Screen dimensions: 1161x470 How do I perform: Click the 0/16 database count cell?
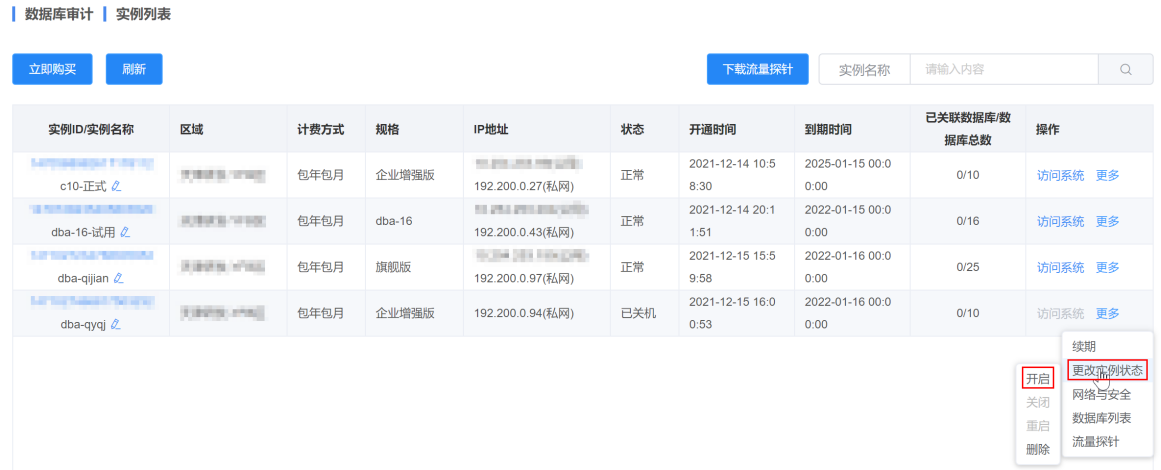(x=968, y=221)
